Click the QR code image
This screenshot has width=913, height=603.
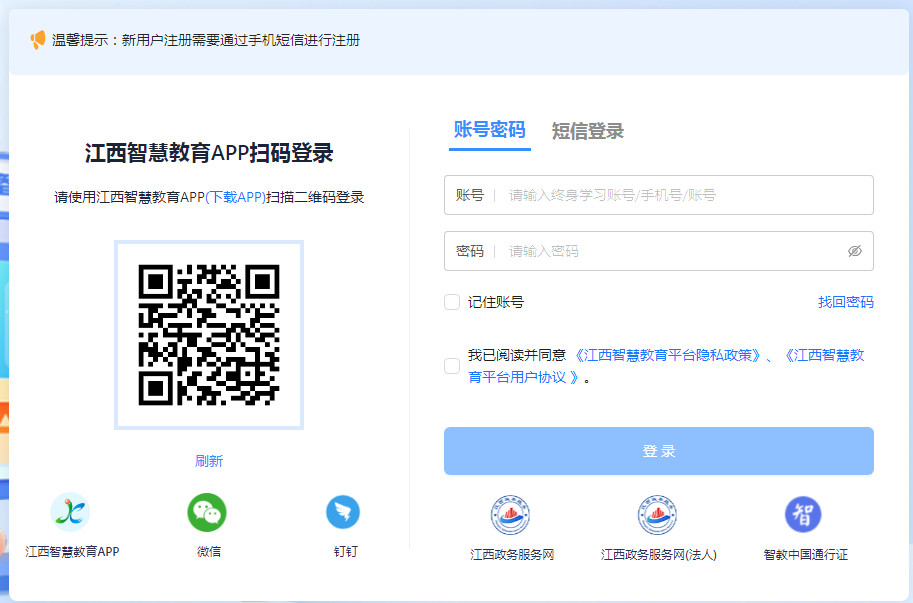pyautogui.click(x=209, y=335)
